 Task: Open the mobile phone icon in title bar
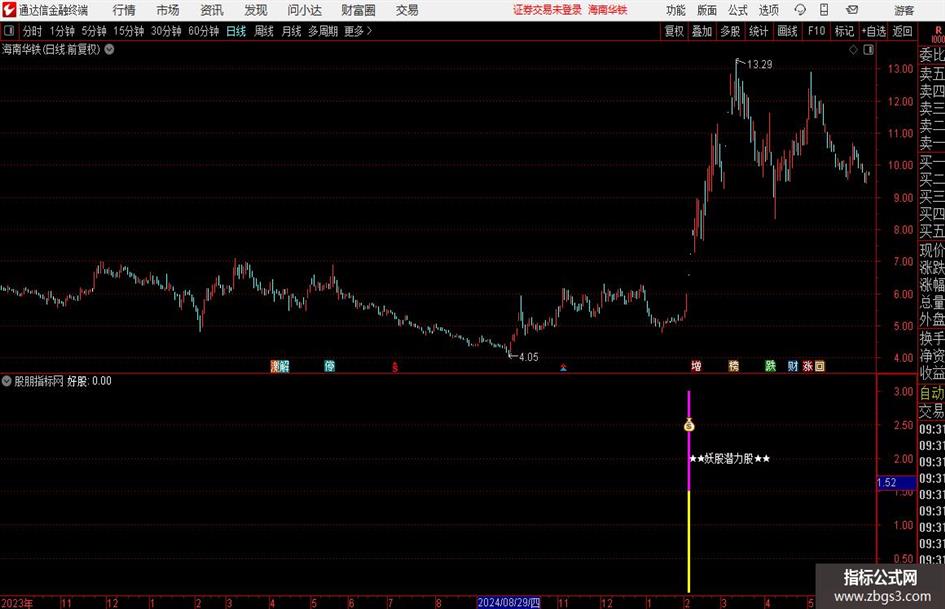point(824,10)
